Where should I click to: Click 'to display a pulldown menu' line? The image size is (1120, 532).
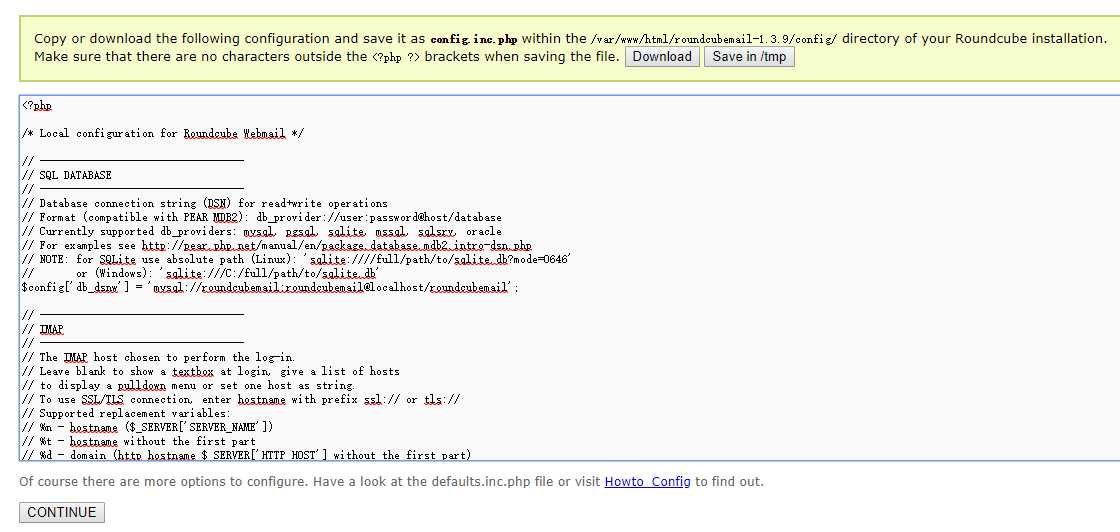(x=189, y=386)
